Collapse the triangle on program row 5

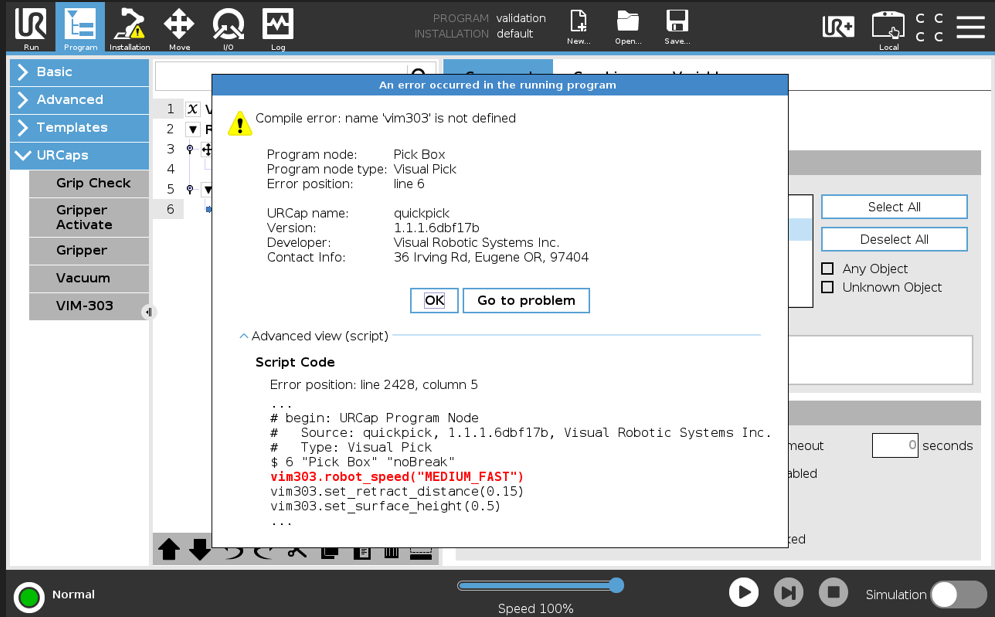pyautogui.click(x=207, y=189)
